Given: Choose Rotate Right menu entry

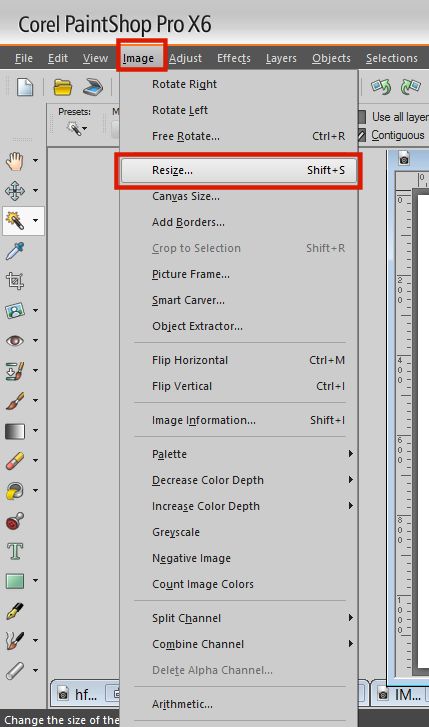Looking at the screenshot, I should [239, 84].
